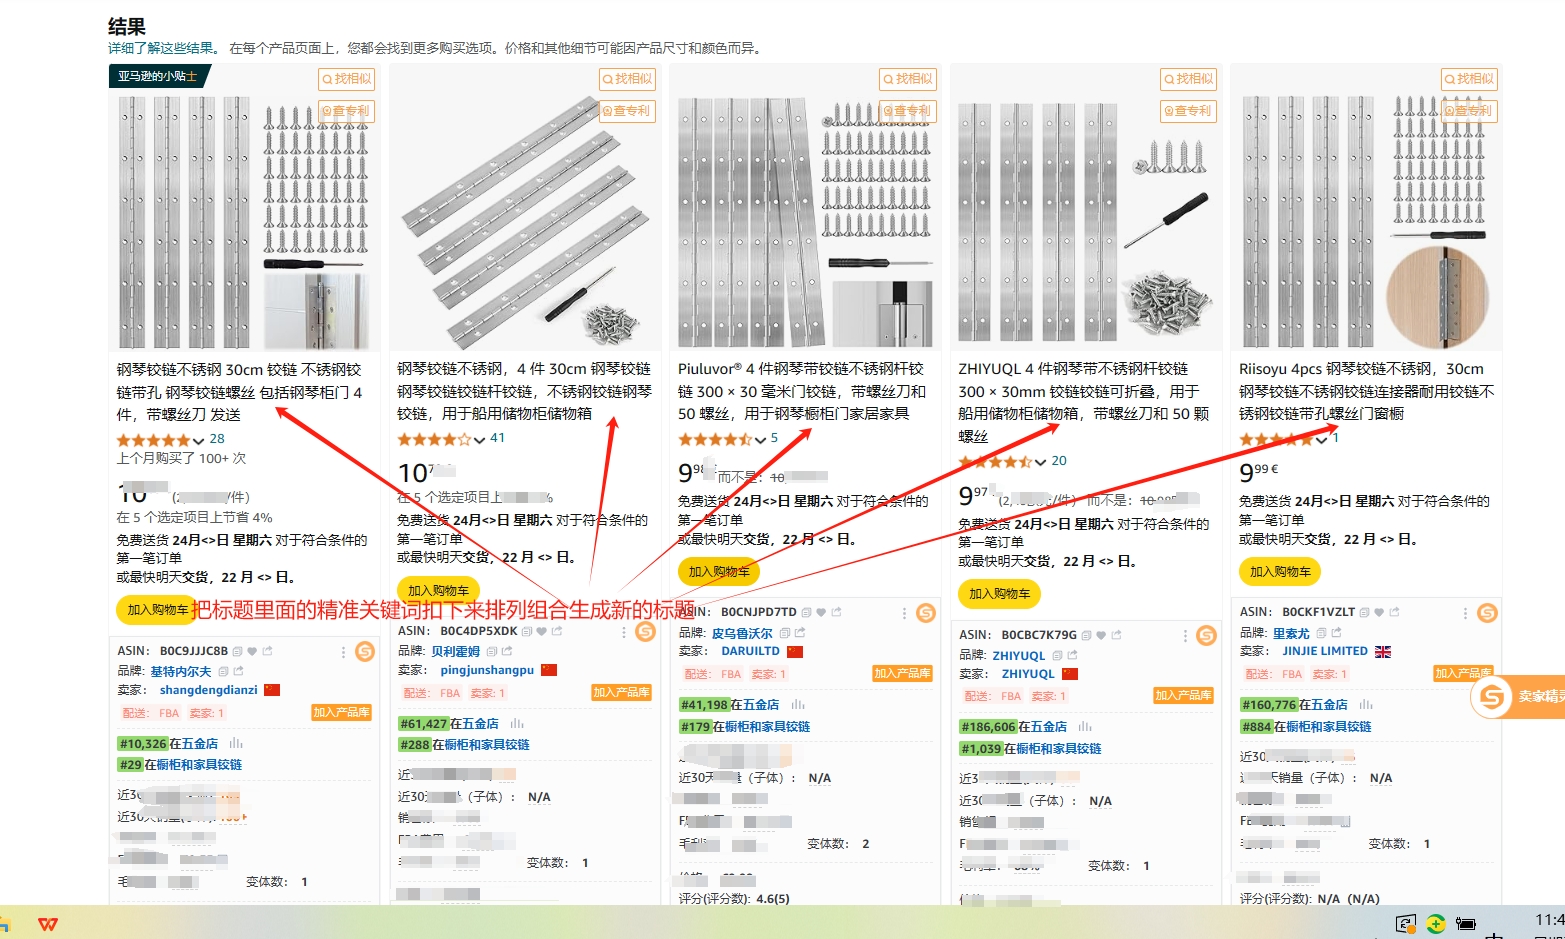The image size is (1565, 939).
Task: Favorite product B0CKF1VZLT with the heart icon
Action: [1379, 612]
